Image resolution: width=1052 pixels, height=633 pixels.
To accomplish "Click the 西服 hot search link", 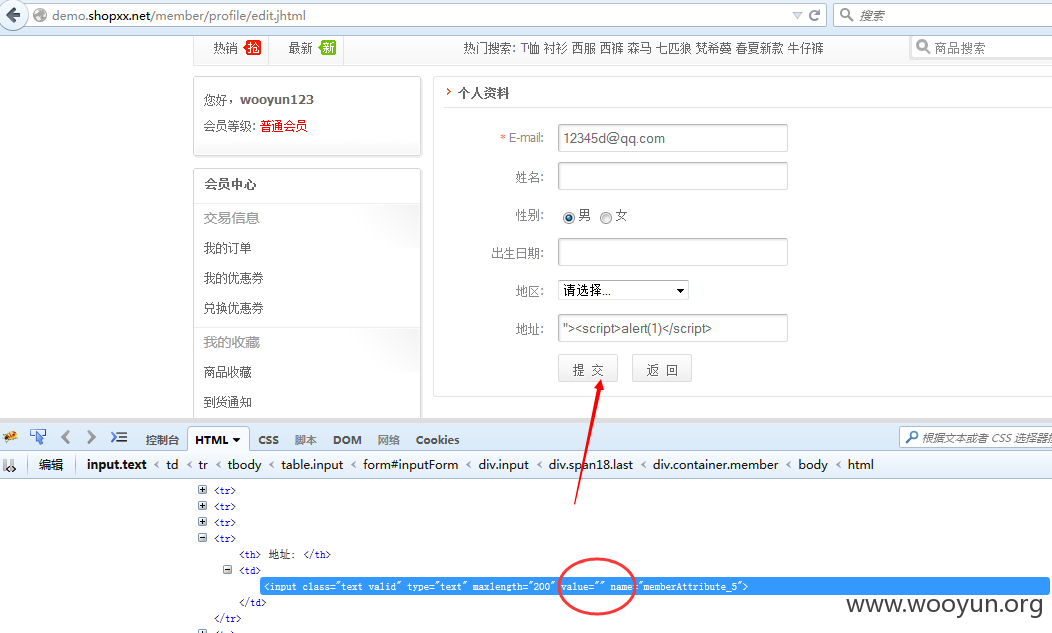I will pyautogui.click(x=584, y=48).
